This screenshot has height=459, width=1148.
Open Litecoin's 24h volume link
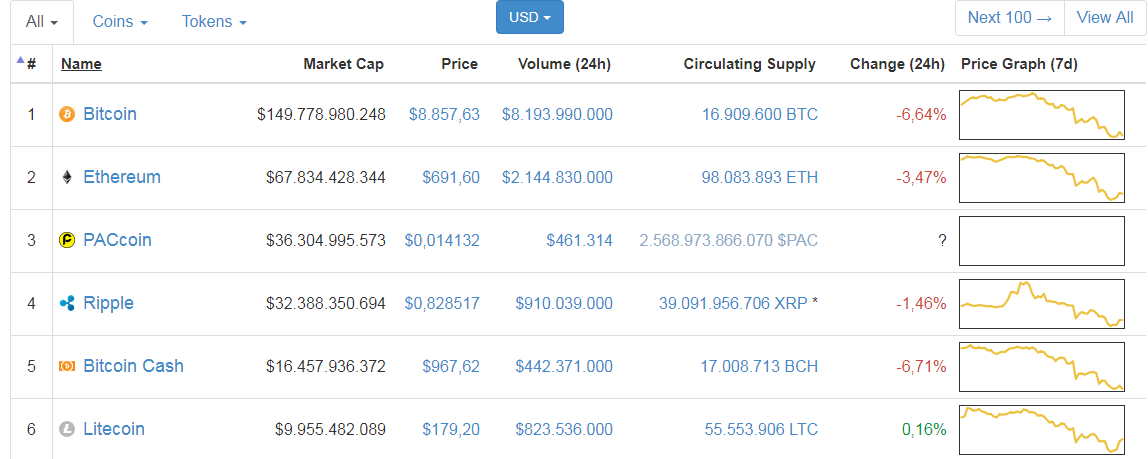[564, 430]
